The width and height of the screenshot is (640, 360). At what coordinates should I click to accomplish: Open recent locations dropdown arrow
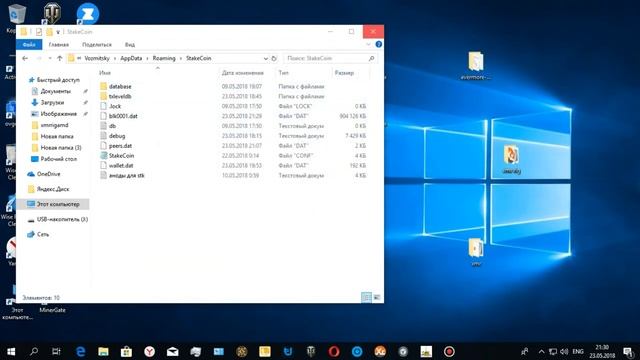pyautogui.click(x=50, y=58)
